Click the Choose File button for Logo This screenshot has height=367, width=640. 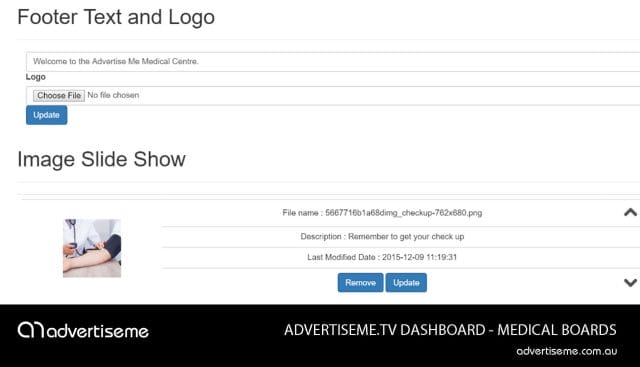tap(59, 96)
